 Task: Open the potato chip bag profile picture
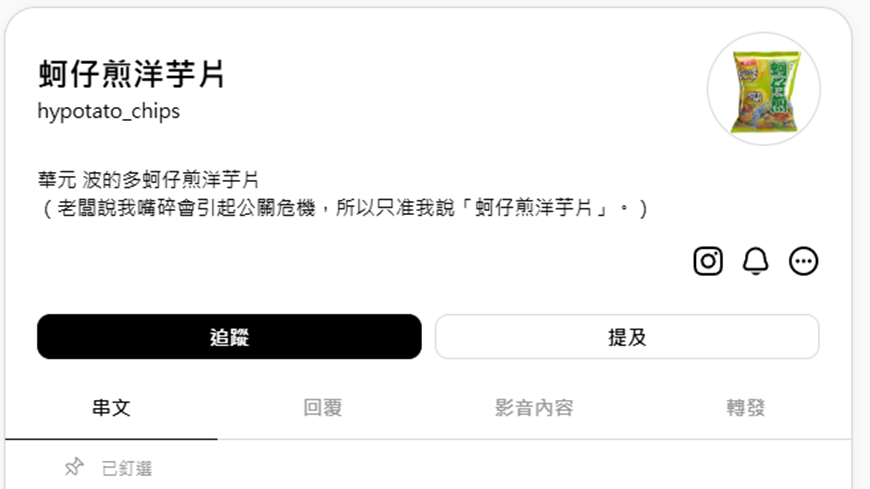click(x=764, y=89)
